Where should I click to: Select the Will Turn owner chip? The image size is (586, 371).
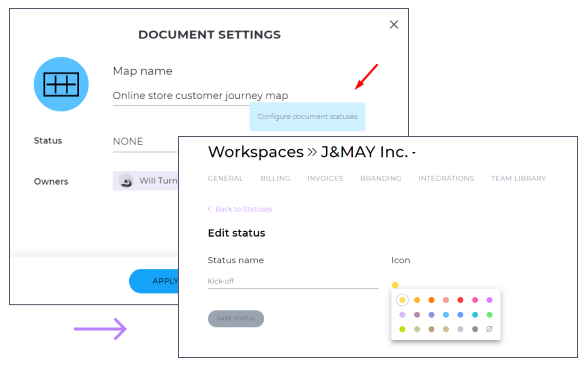tap(146, 181)
